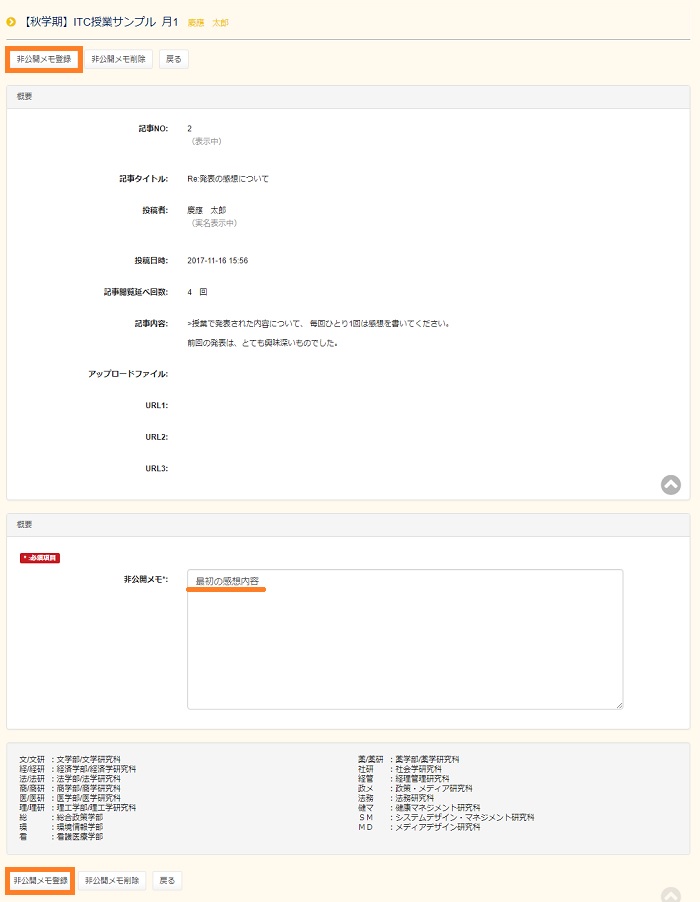Viewport: 700px width, 902px height.
Task: Click the bottom 戻る button
Action: [167, 881]
